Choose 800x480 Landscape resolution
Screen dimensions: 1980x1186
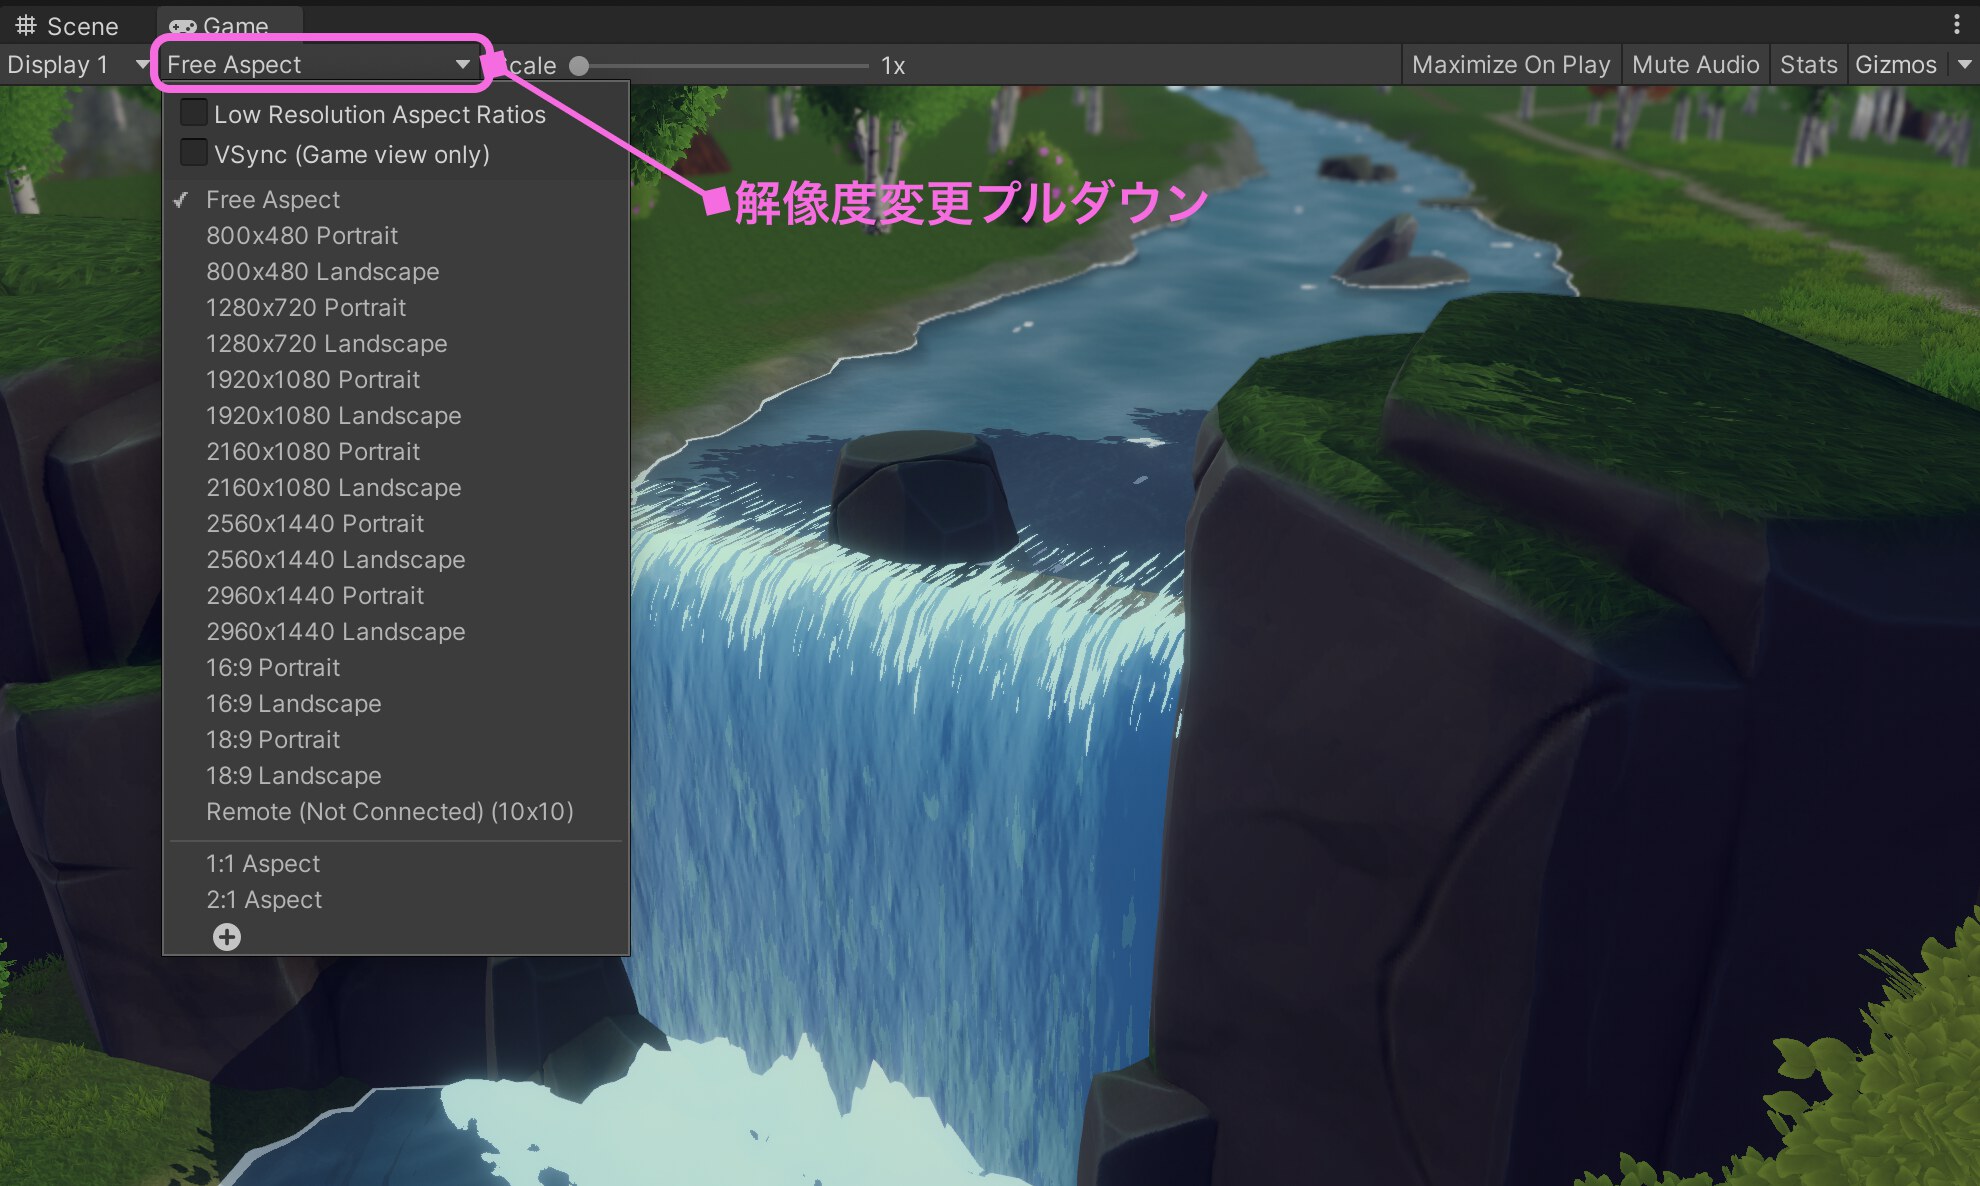coord(396,272)
